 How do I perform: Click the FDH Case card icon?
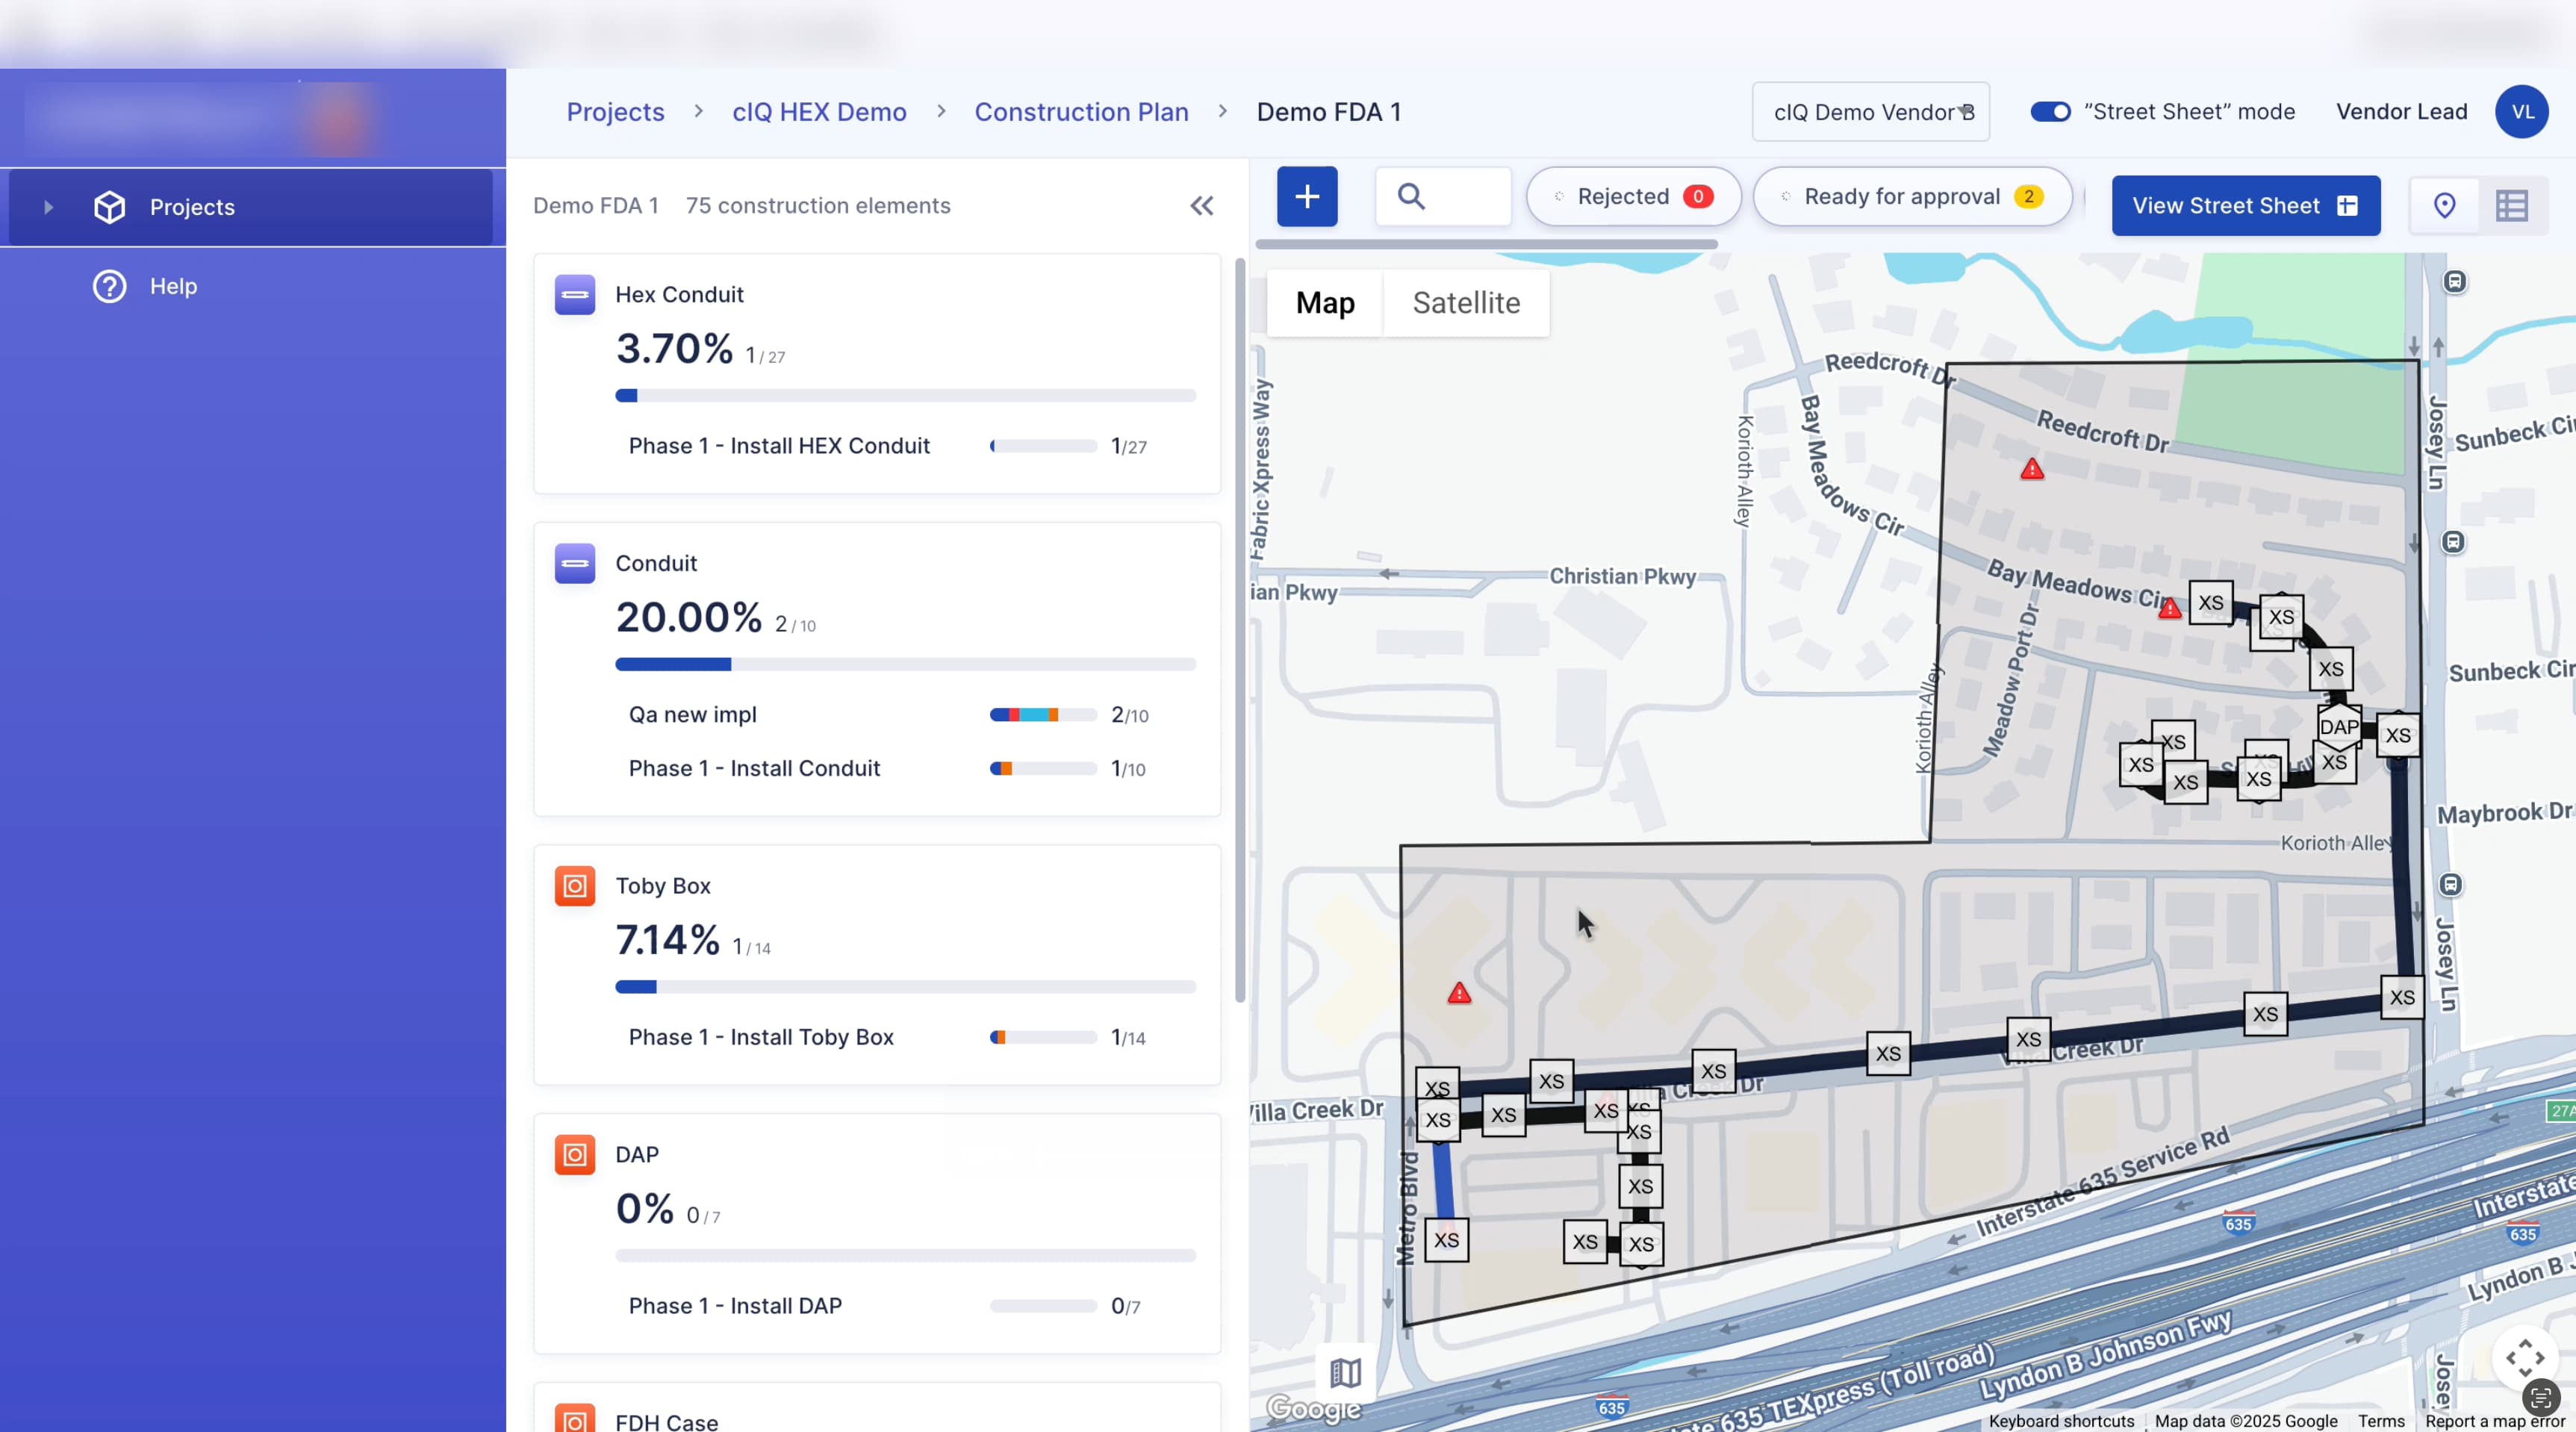pos(575,1419)
